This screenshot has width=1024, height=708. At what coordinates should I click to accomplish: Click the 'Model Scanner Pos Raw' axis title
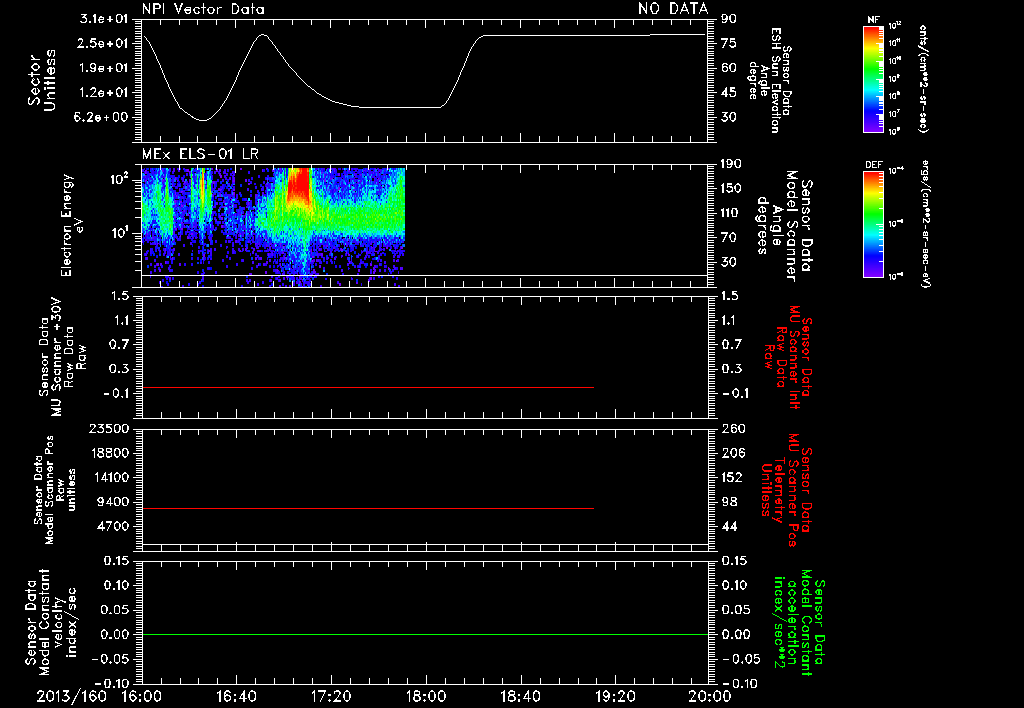click(x=55, y=489)
